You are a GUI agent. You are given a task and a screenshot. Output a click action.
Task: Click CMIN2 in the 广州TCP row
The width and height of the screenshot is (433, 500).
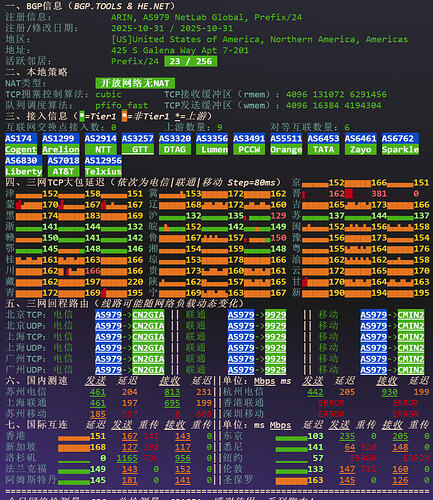tap(411, 359)
